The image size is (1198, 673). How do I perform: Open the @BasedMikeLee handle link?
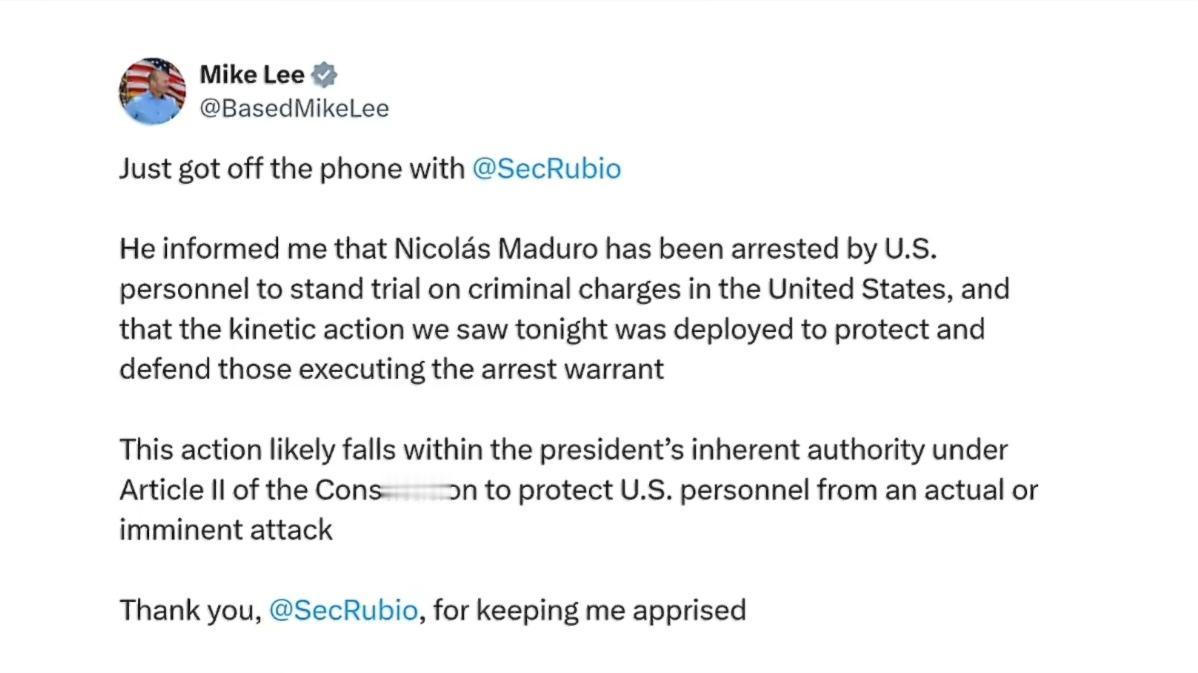click(295, 108)
